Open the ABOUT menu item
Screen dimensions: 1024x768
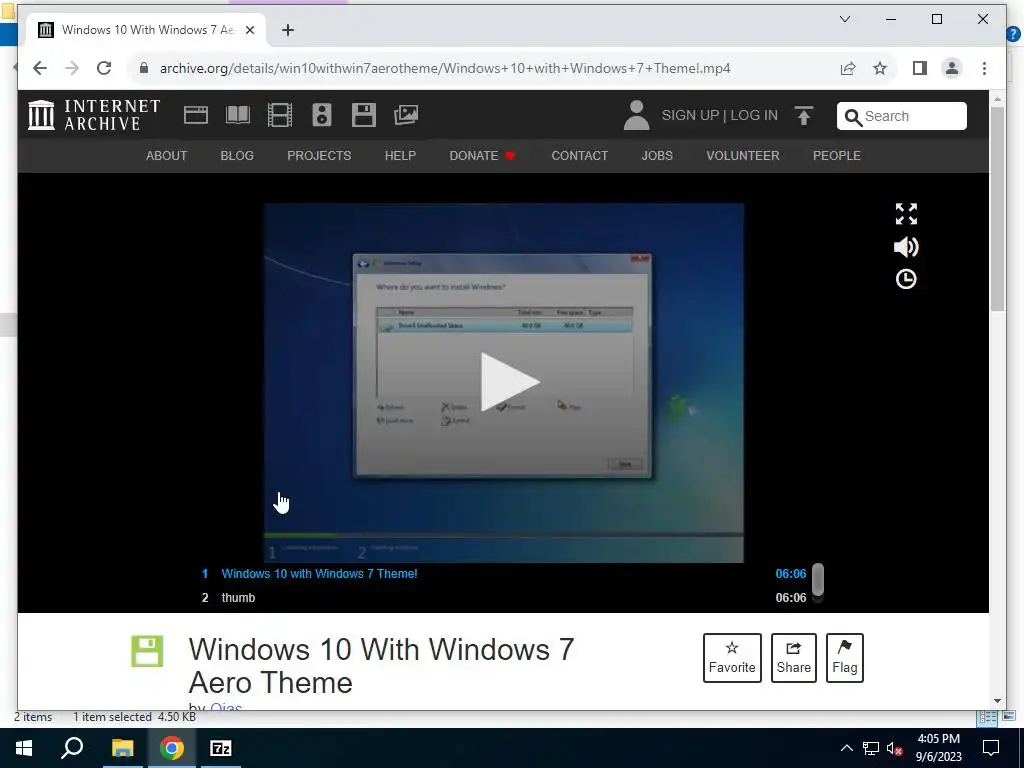[167, 155]
